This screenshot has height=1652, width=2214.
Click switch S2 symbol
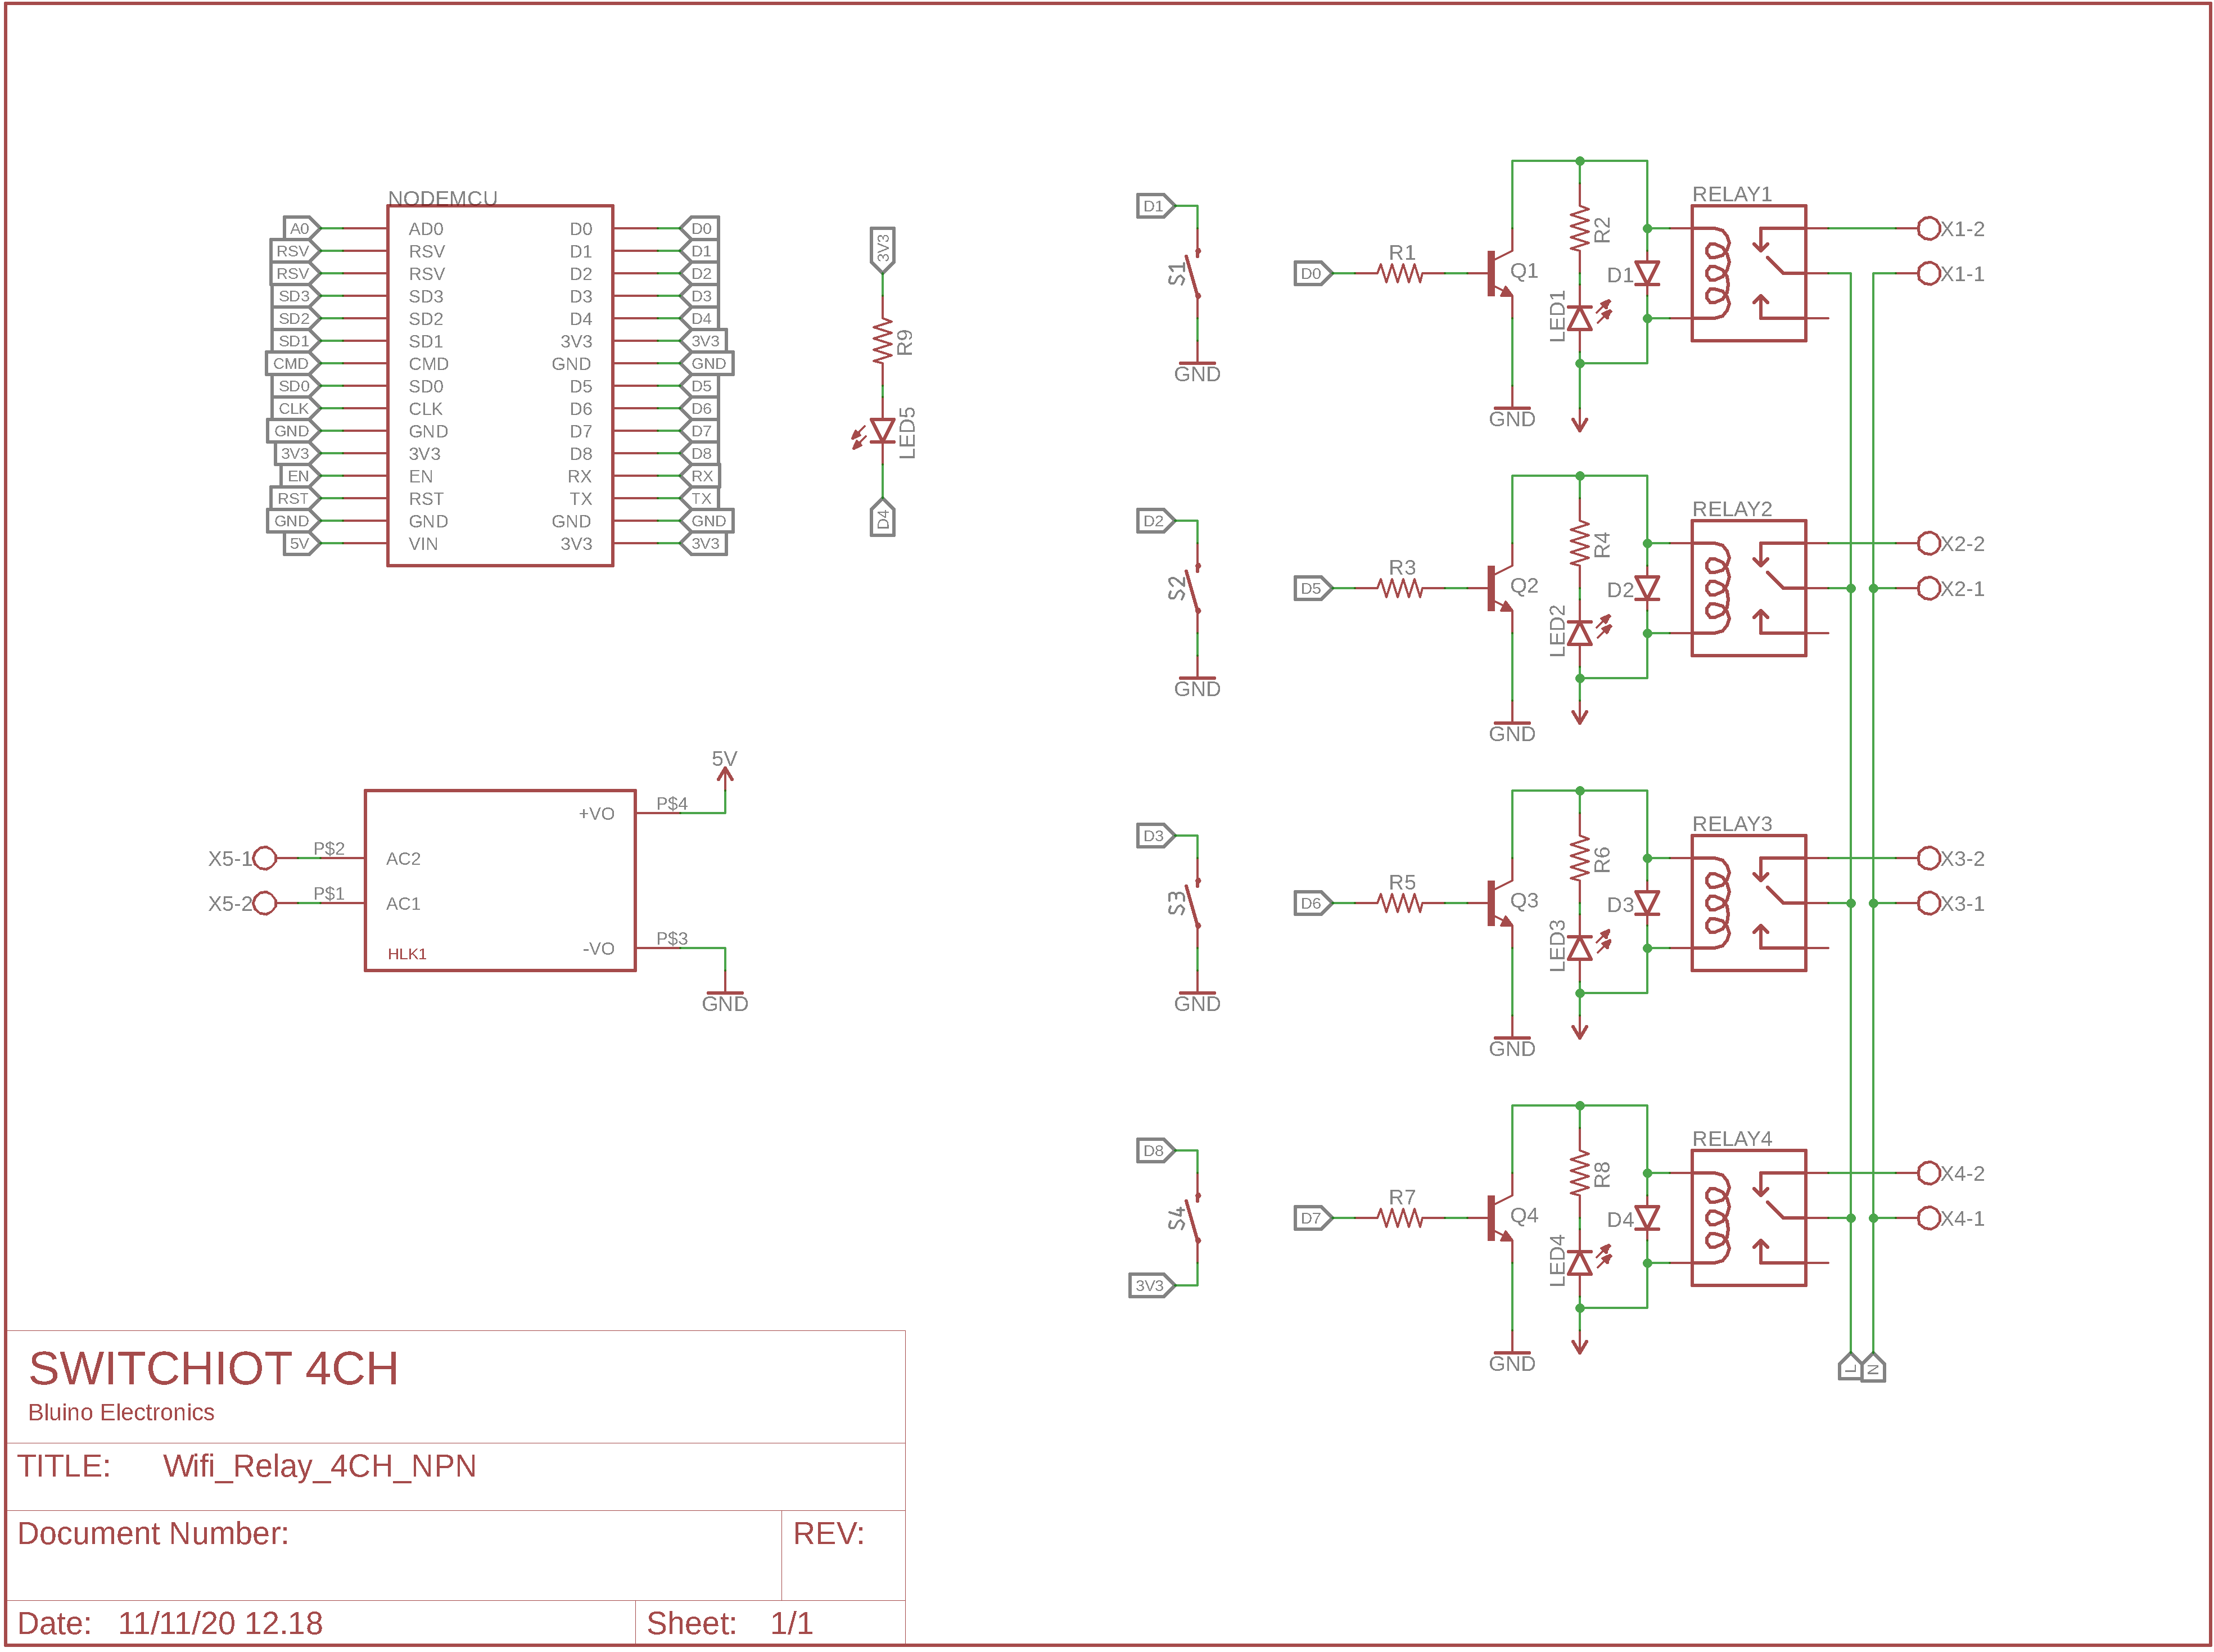(1194, 588)
